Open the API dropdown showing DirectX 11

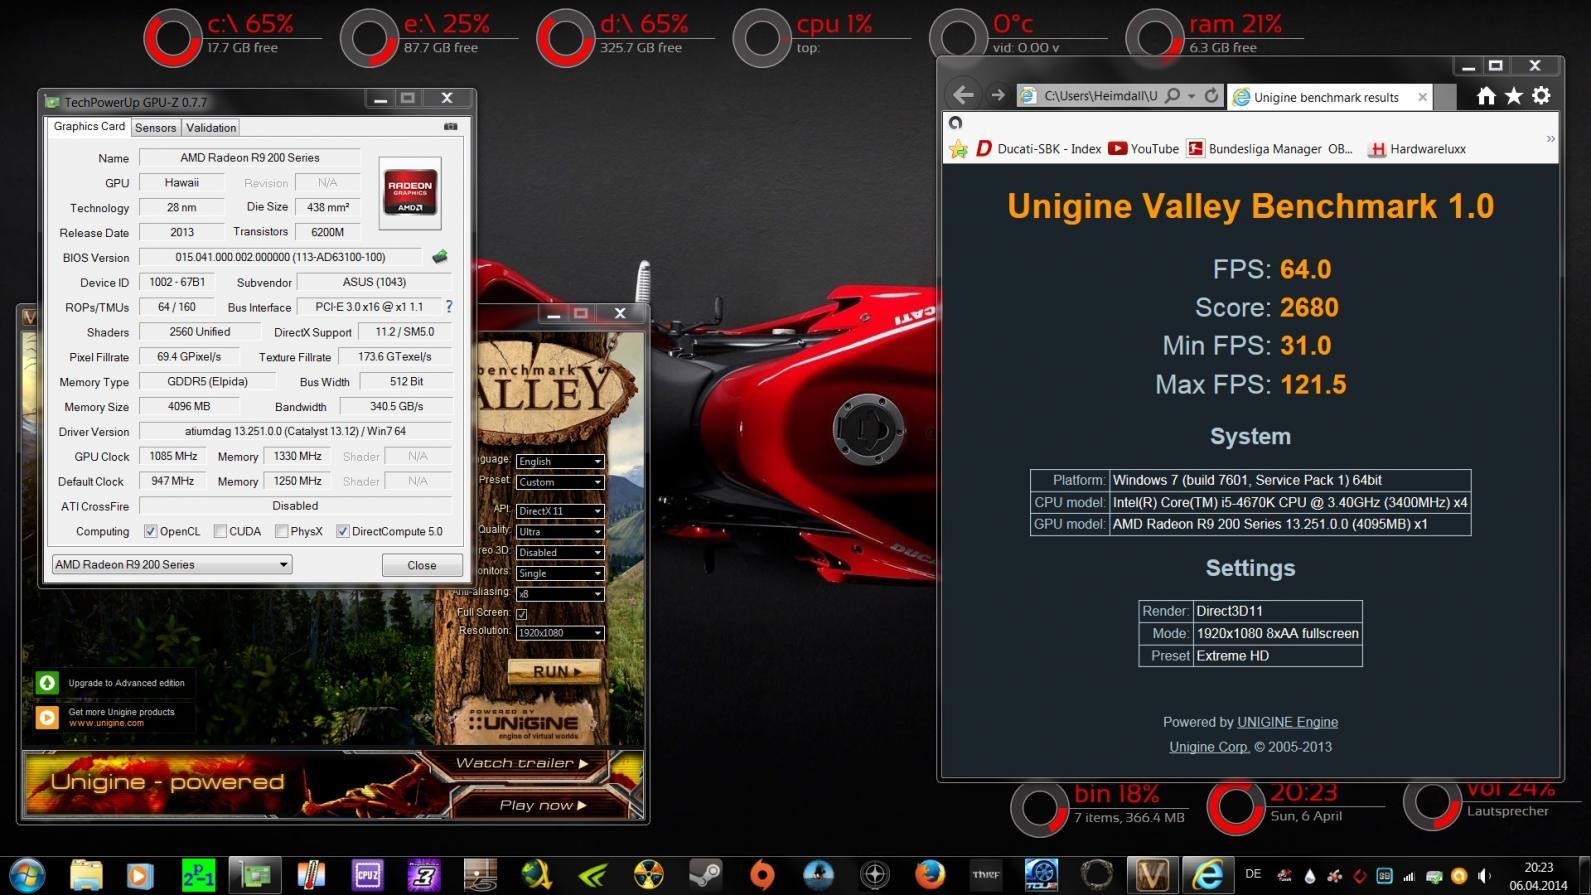(559, 510)
